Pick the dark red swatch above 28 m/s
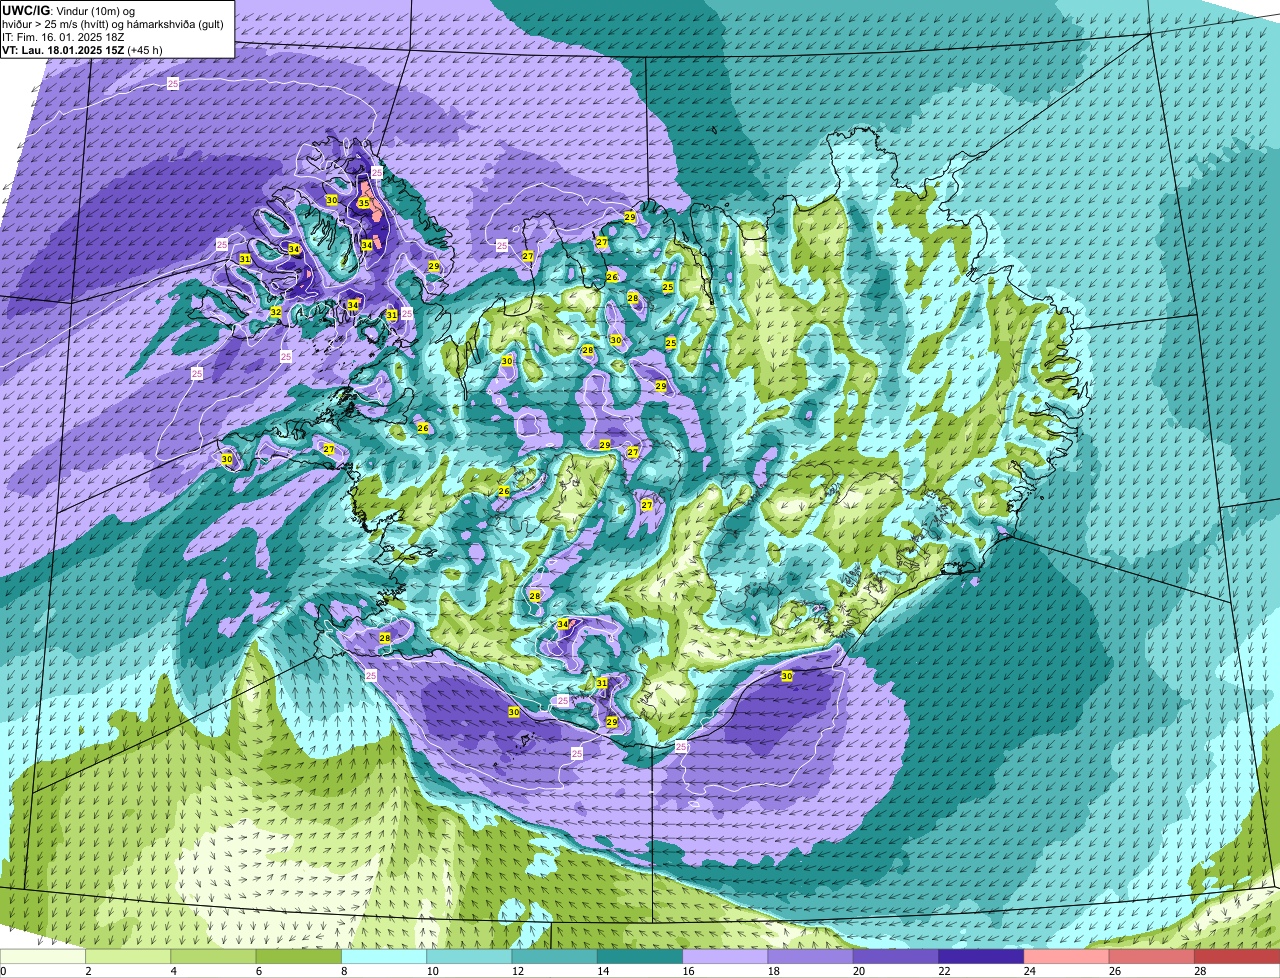 pos(1237,956)
